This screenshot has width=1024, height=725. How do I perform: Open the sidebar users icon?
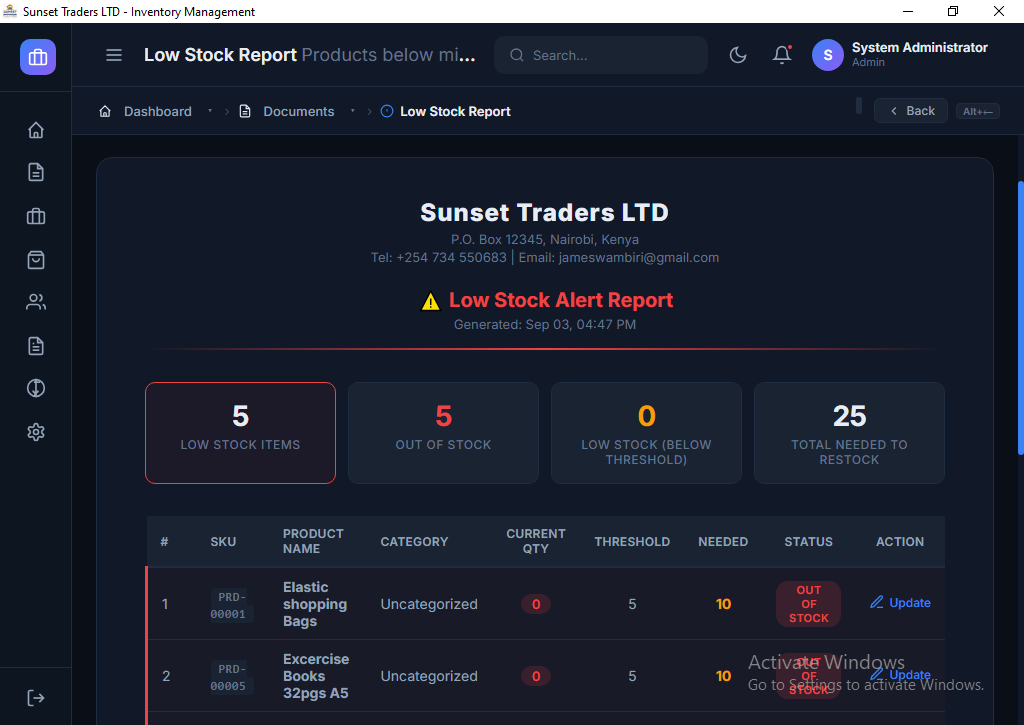point(36,302)
